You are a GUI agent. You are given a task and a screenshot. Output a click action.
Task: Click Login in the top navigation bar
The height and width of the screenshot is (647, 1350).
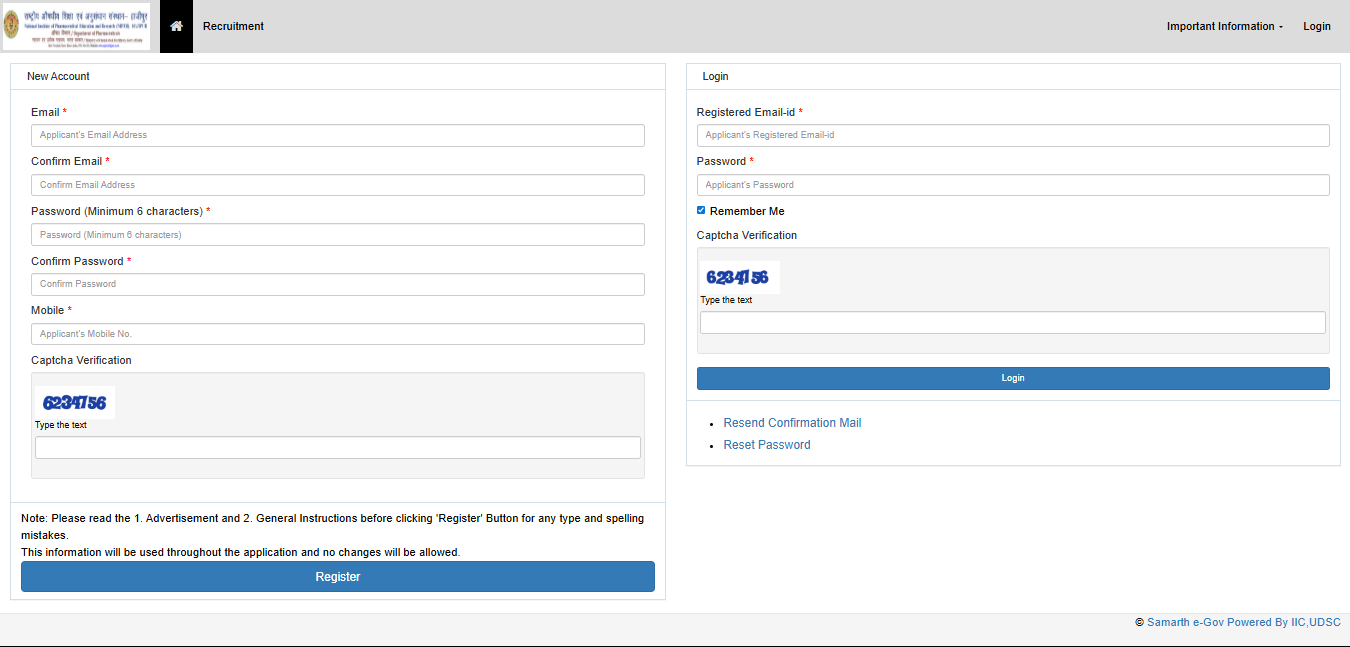(1316, 26)
